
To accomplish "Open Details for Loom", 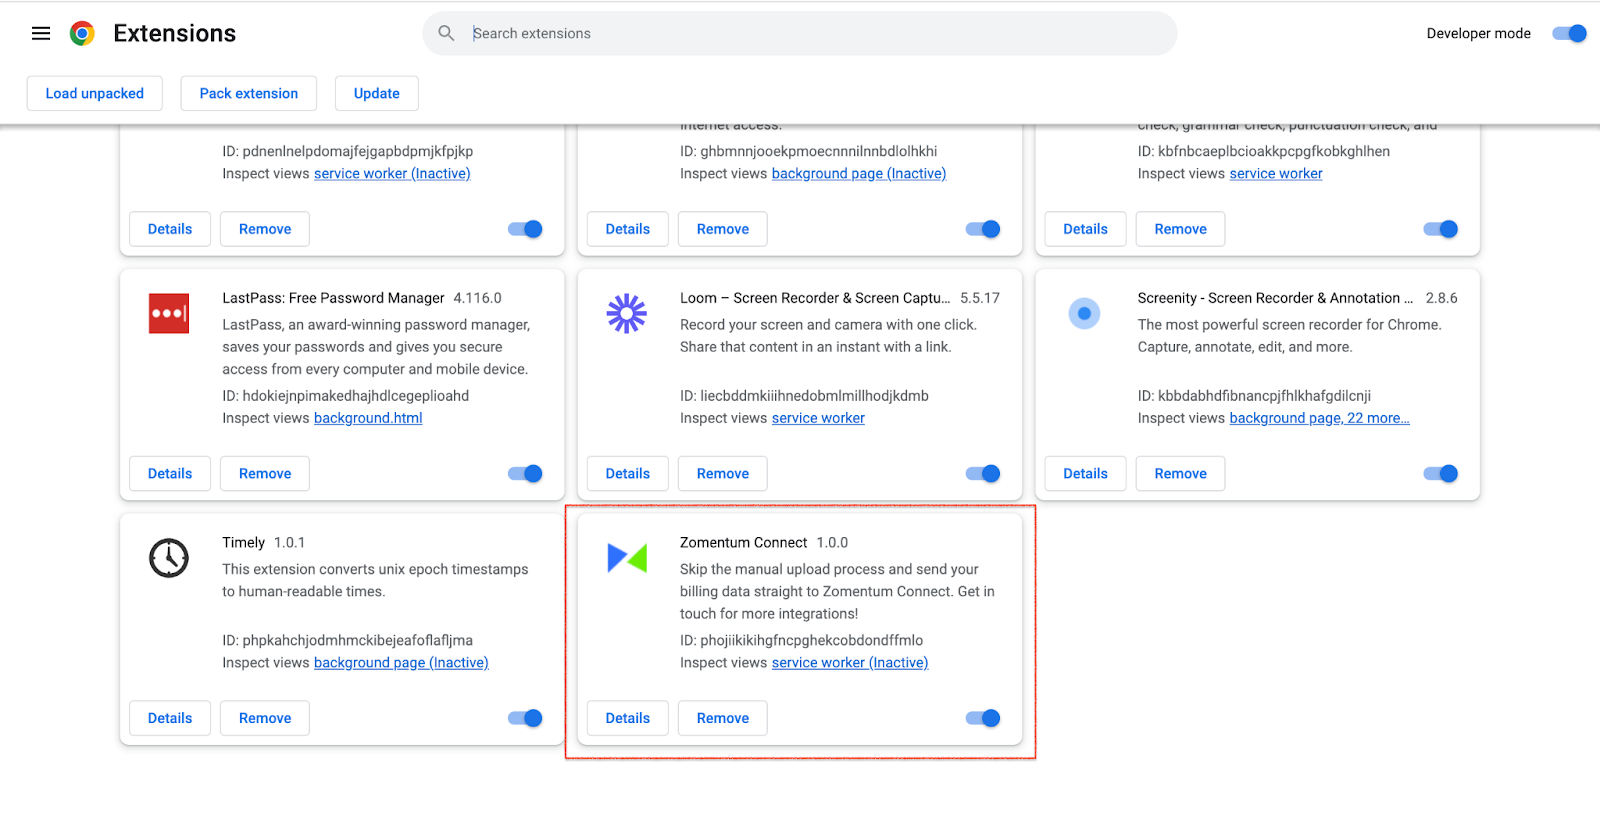I will pos(628,473).
